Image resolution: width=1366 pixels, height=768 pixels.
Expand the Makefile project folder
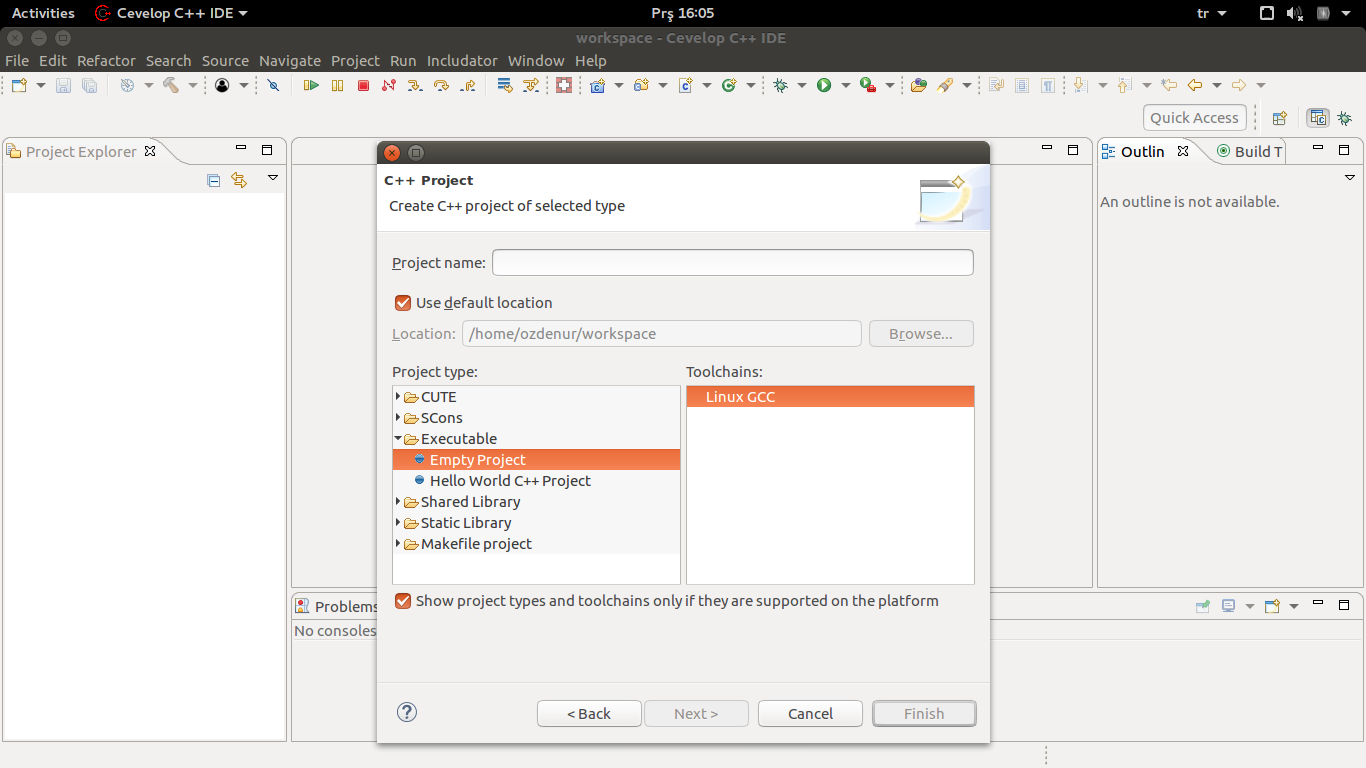click(398, 544)
